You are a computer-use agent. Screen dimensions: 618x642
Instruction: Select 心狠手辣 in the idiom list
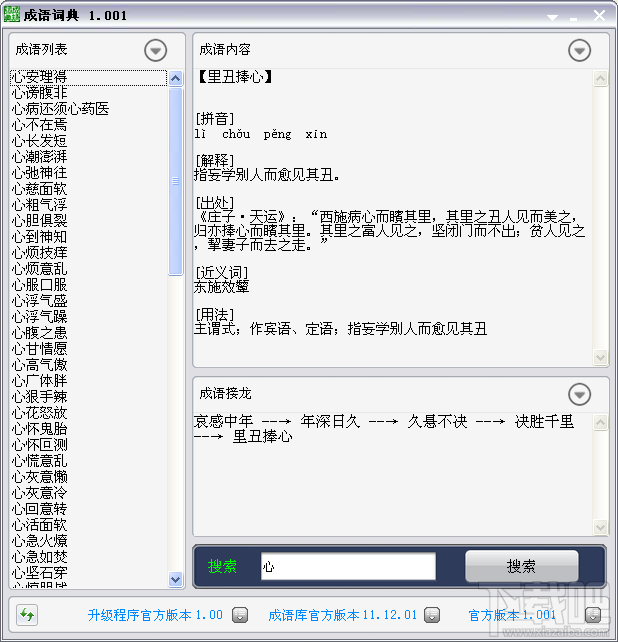click(x=40, y=397)
